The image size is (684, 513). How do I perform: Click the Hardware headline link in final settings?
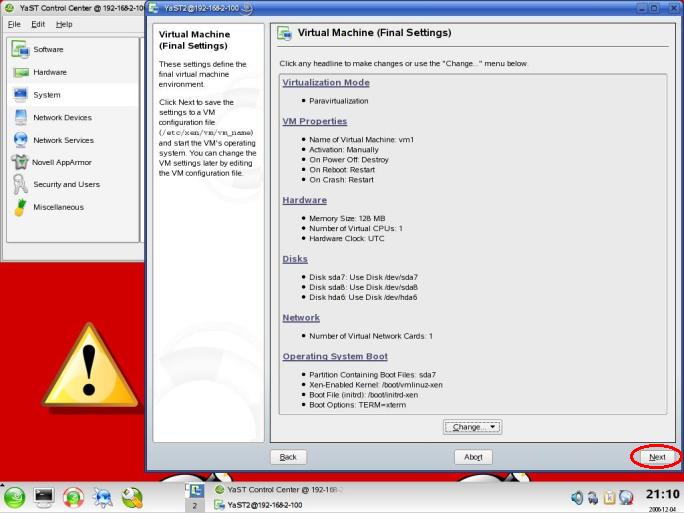[304, 200]
